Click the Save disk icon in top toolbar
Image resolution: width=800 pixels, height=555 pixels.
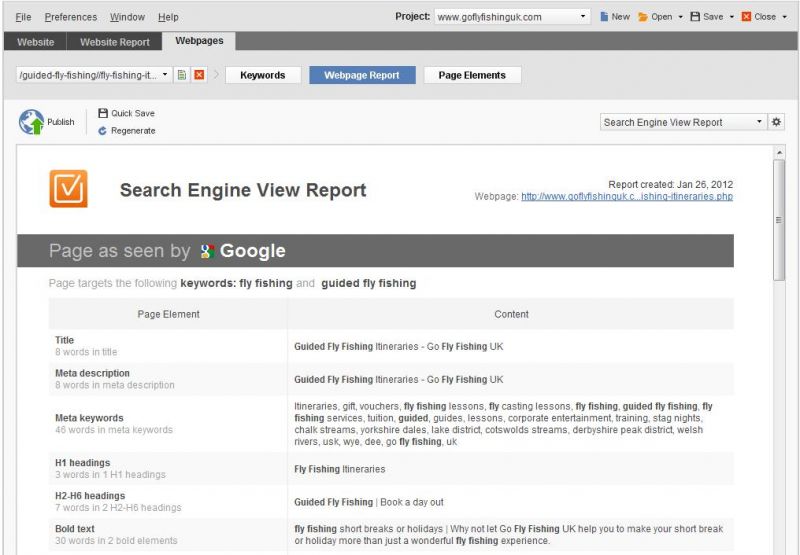pyautogui.click(x=695, y=16)
